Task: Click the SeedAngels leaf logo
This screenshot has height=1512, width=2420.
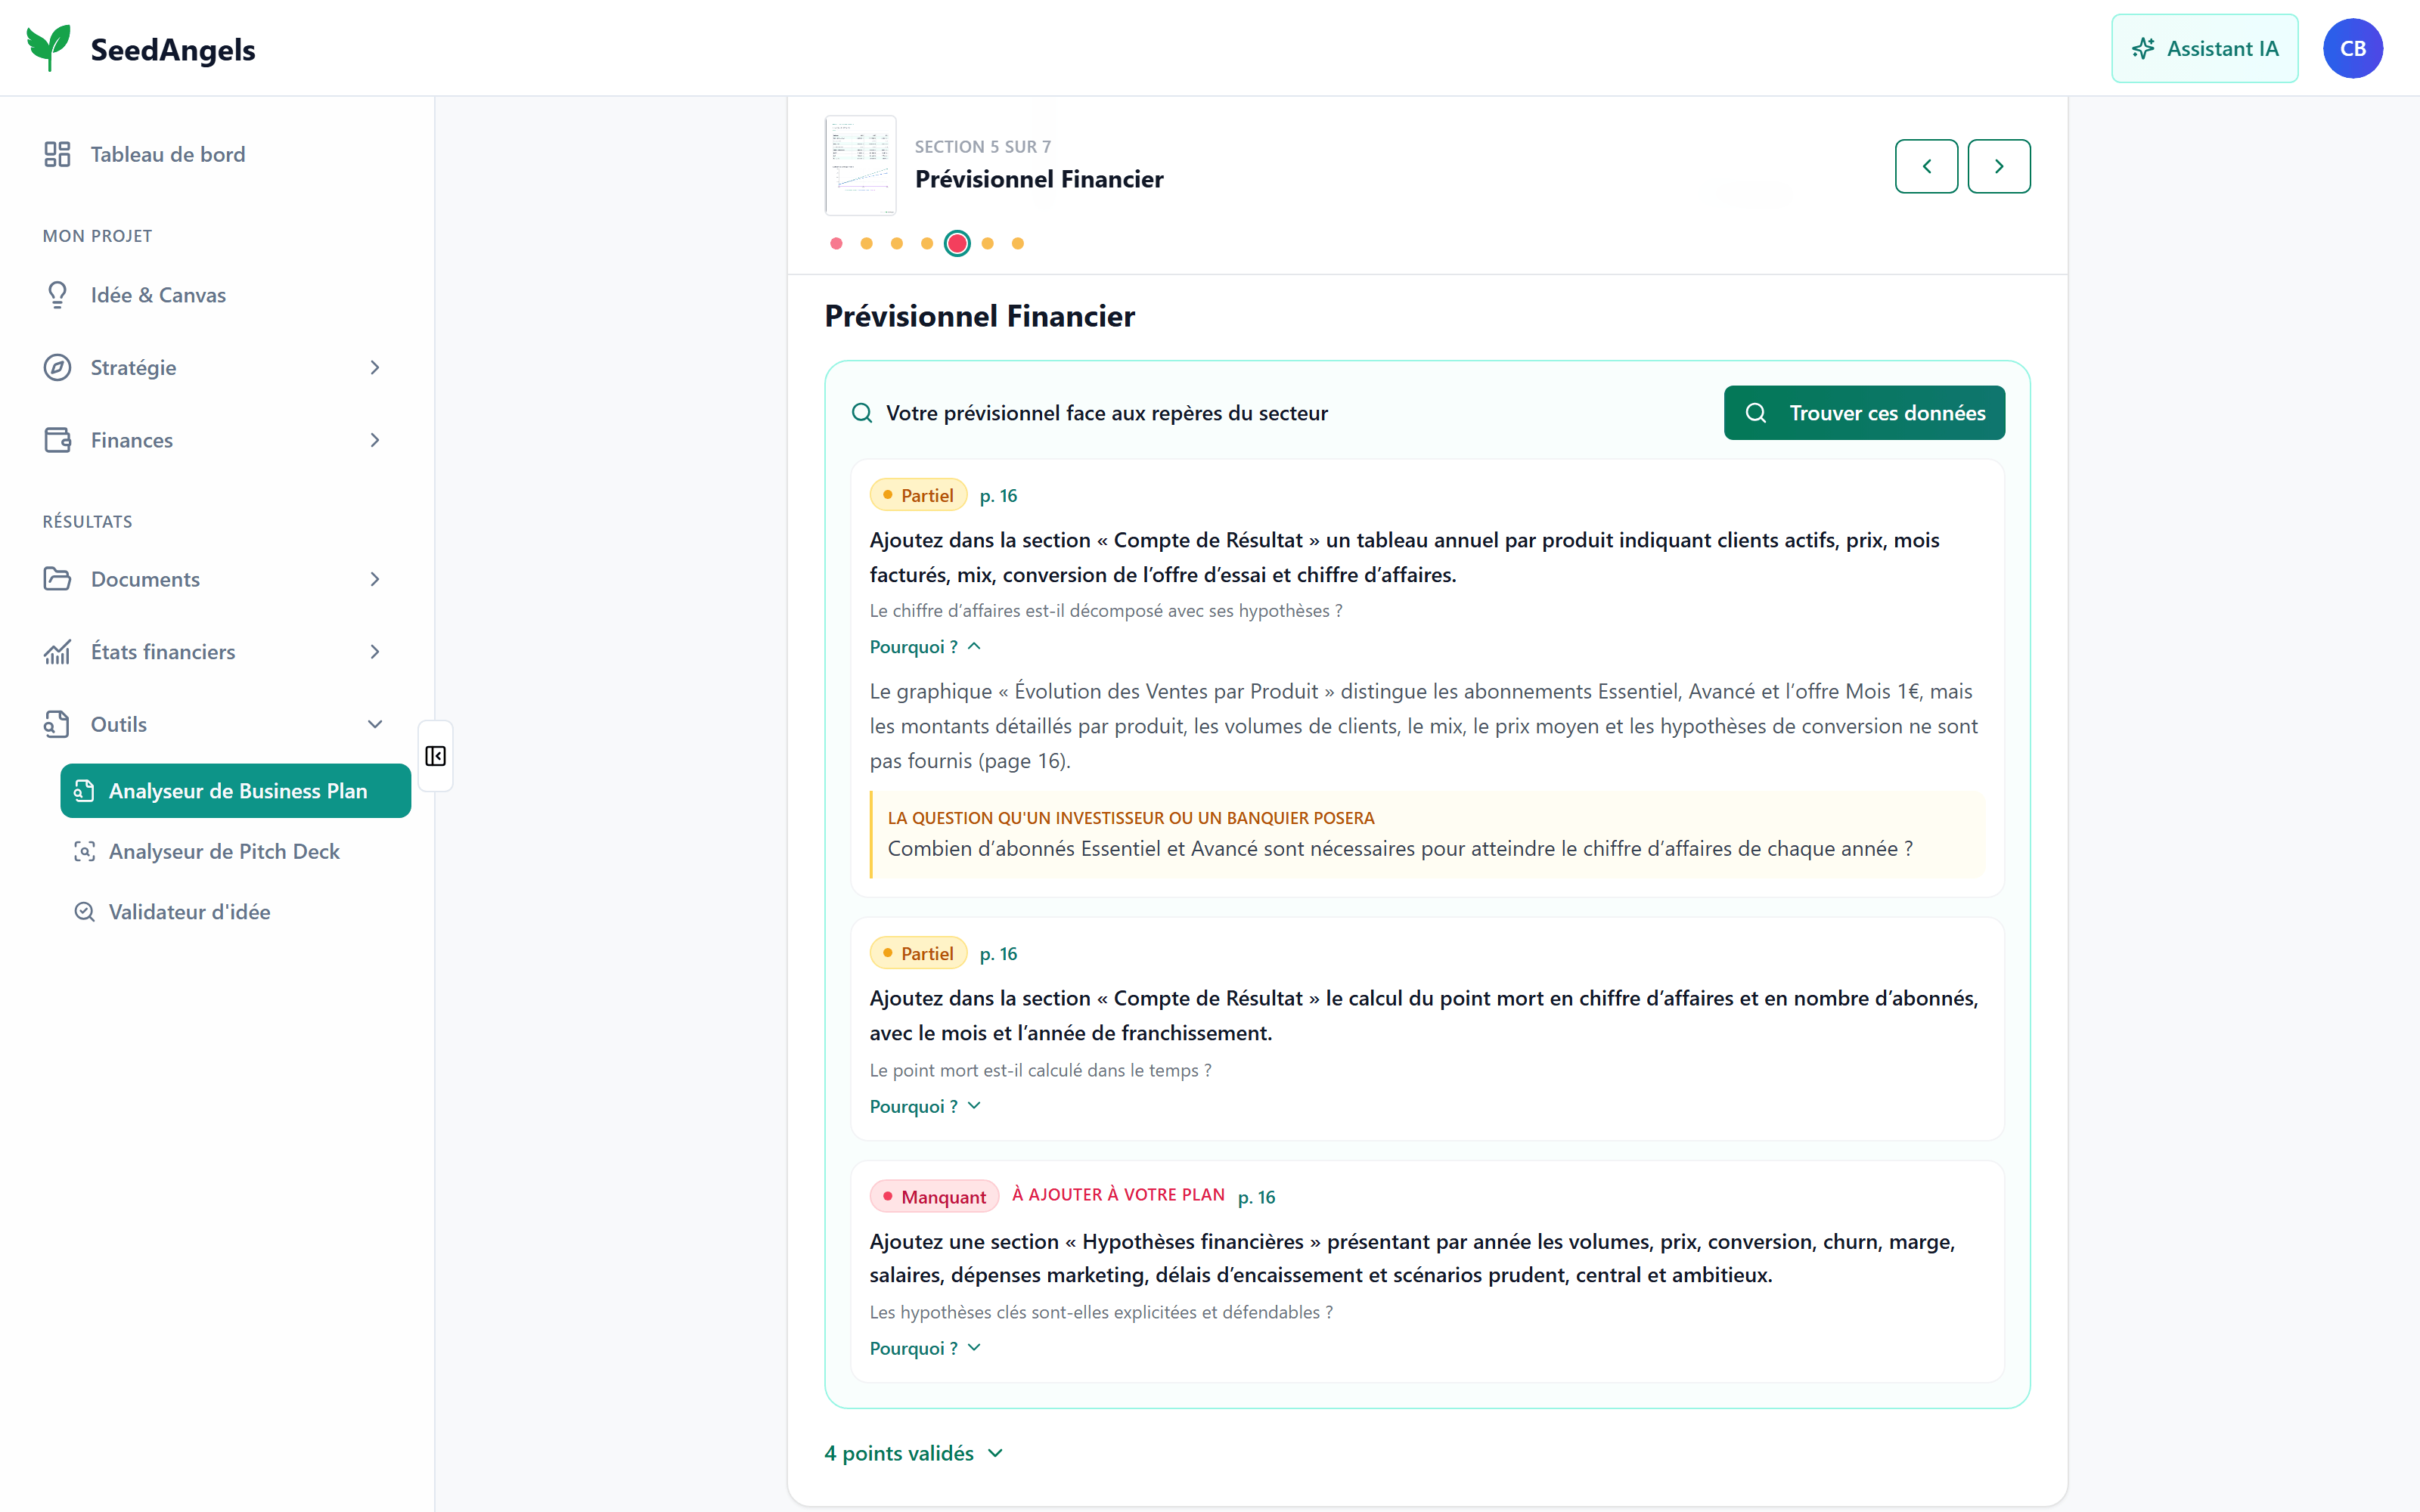Action: pyautogui.click(x=48, y=48)
